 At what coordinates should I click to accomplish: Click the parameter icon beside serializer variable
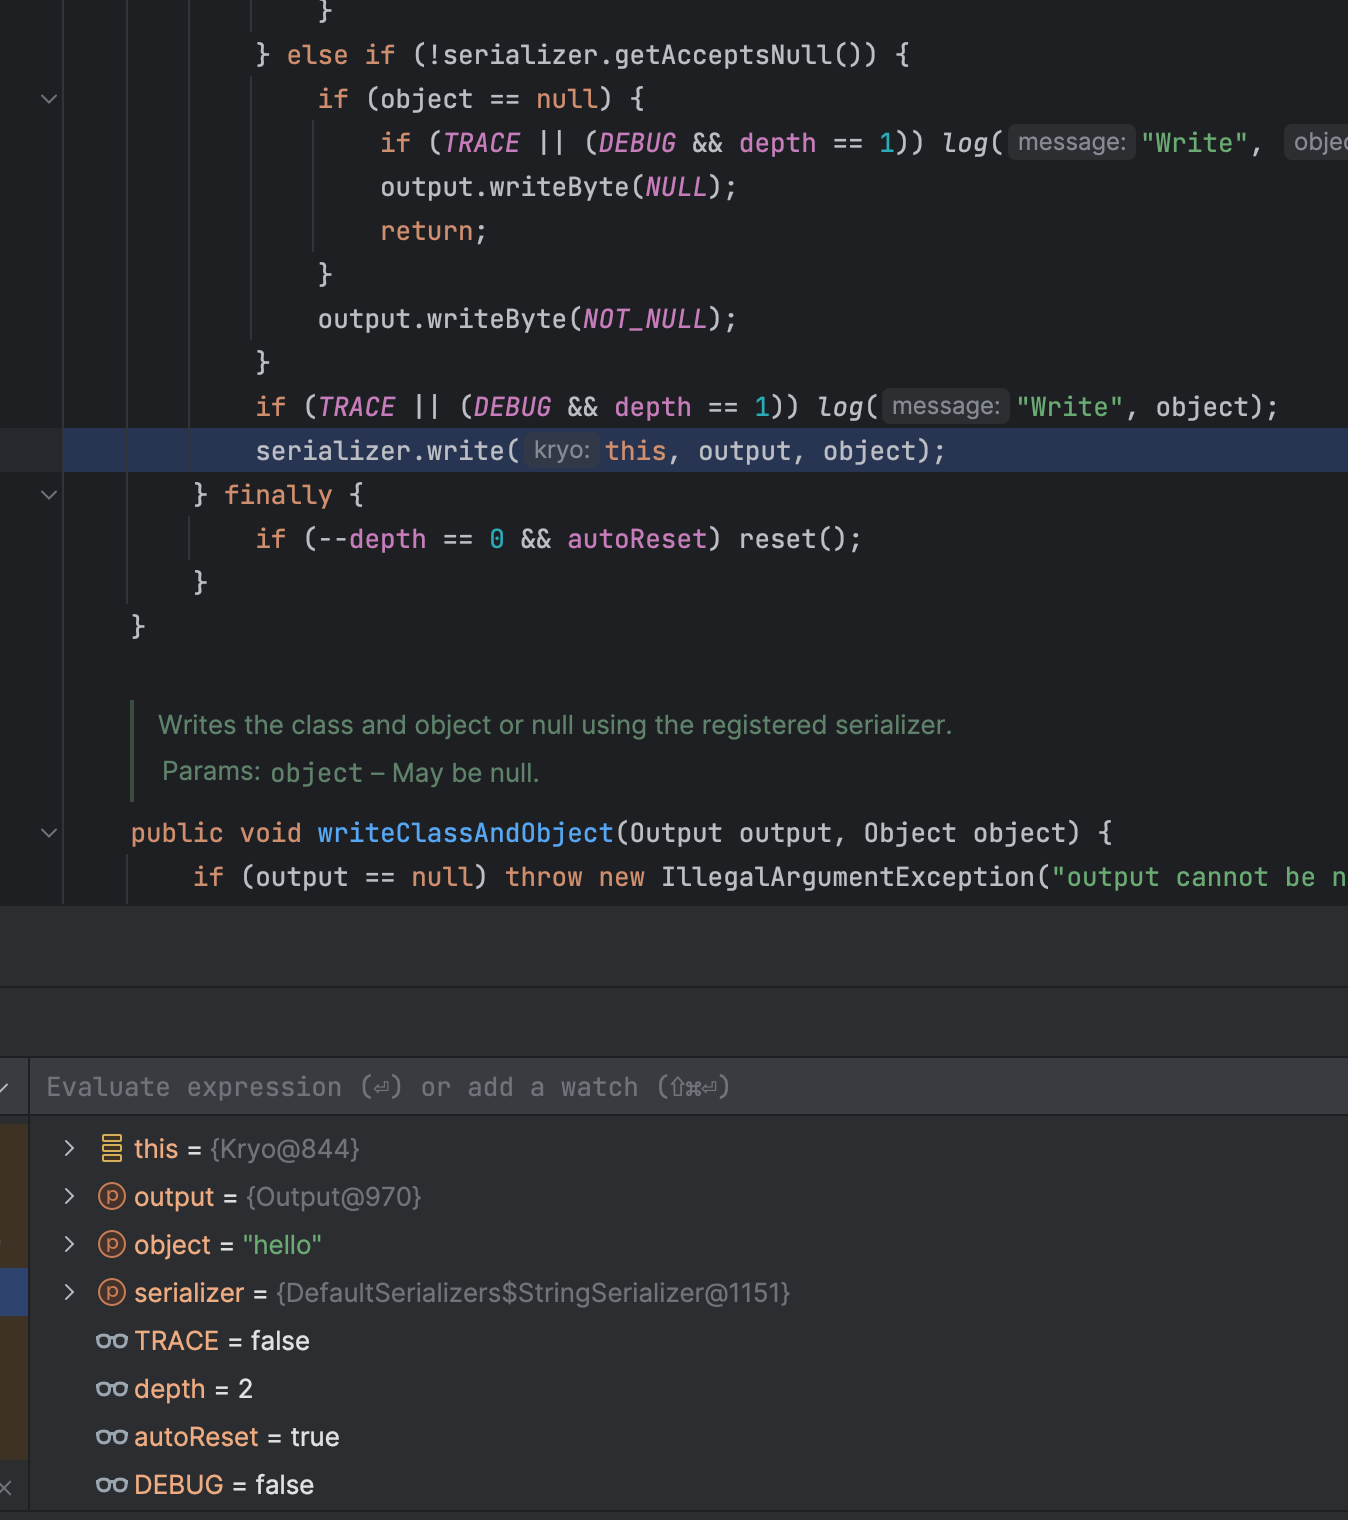coord(111,1292)
